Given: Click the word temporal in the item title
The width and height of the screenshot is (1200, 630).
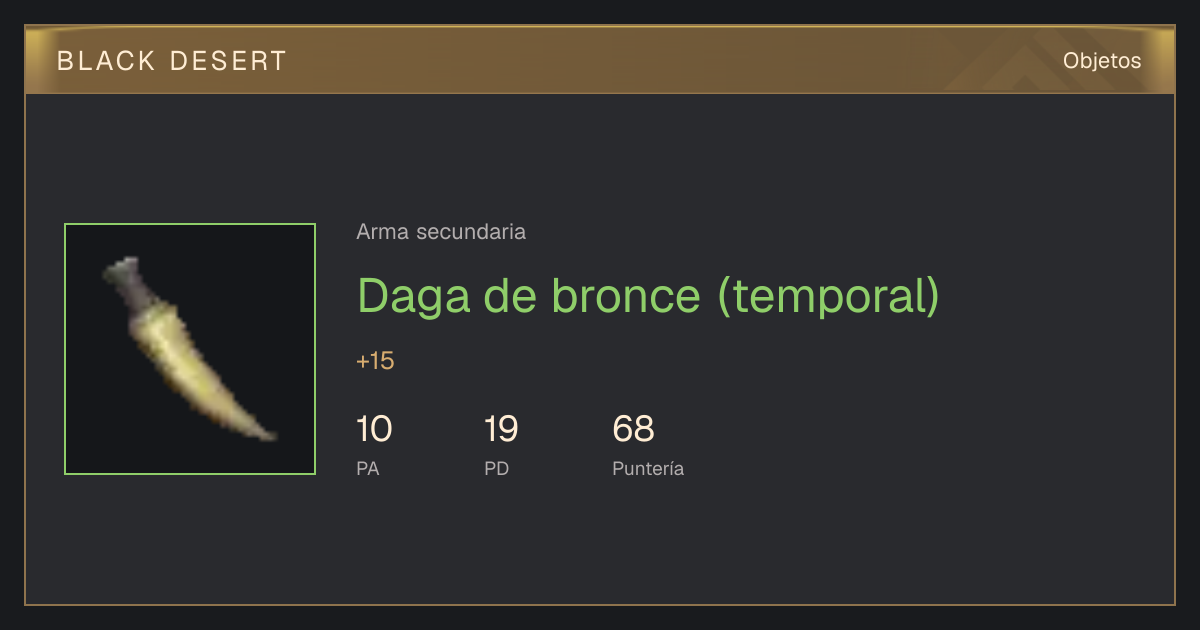Looking at the screenshot, I should pyautogui.click(x=827, y=297).
